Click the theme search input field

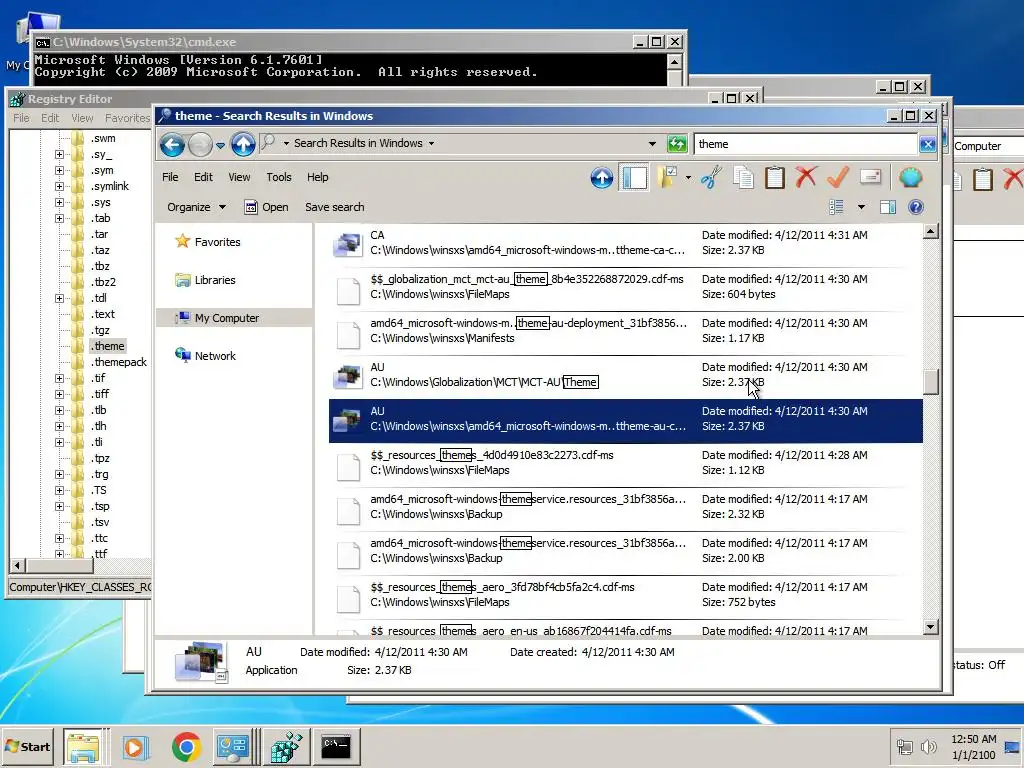tap(805, 144)
